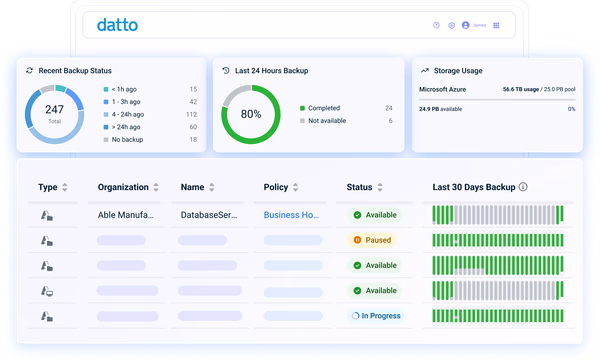Click the Recent Backup Status refresh icon
The width and height of the screenshot is (600, 361).
click(x=29, y=70)
